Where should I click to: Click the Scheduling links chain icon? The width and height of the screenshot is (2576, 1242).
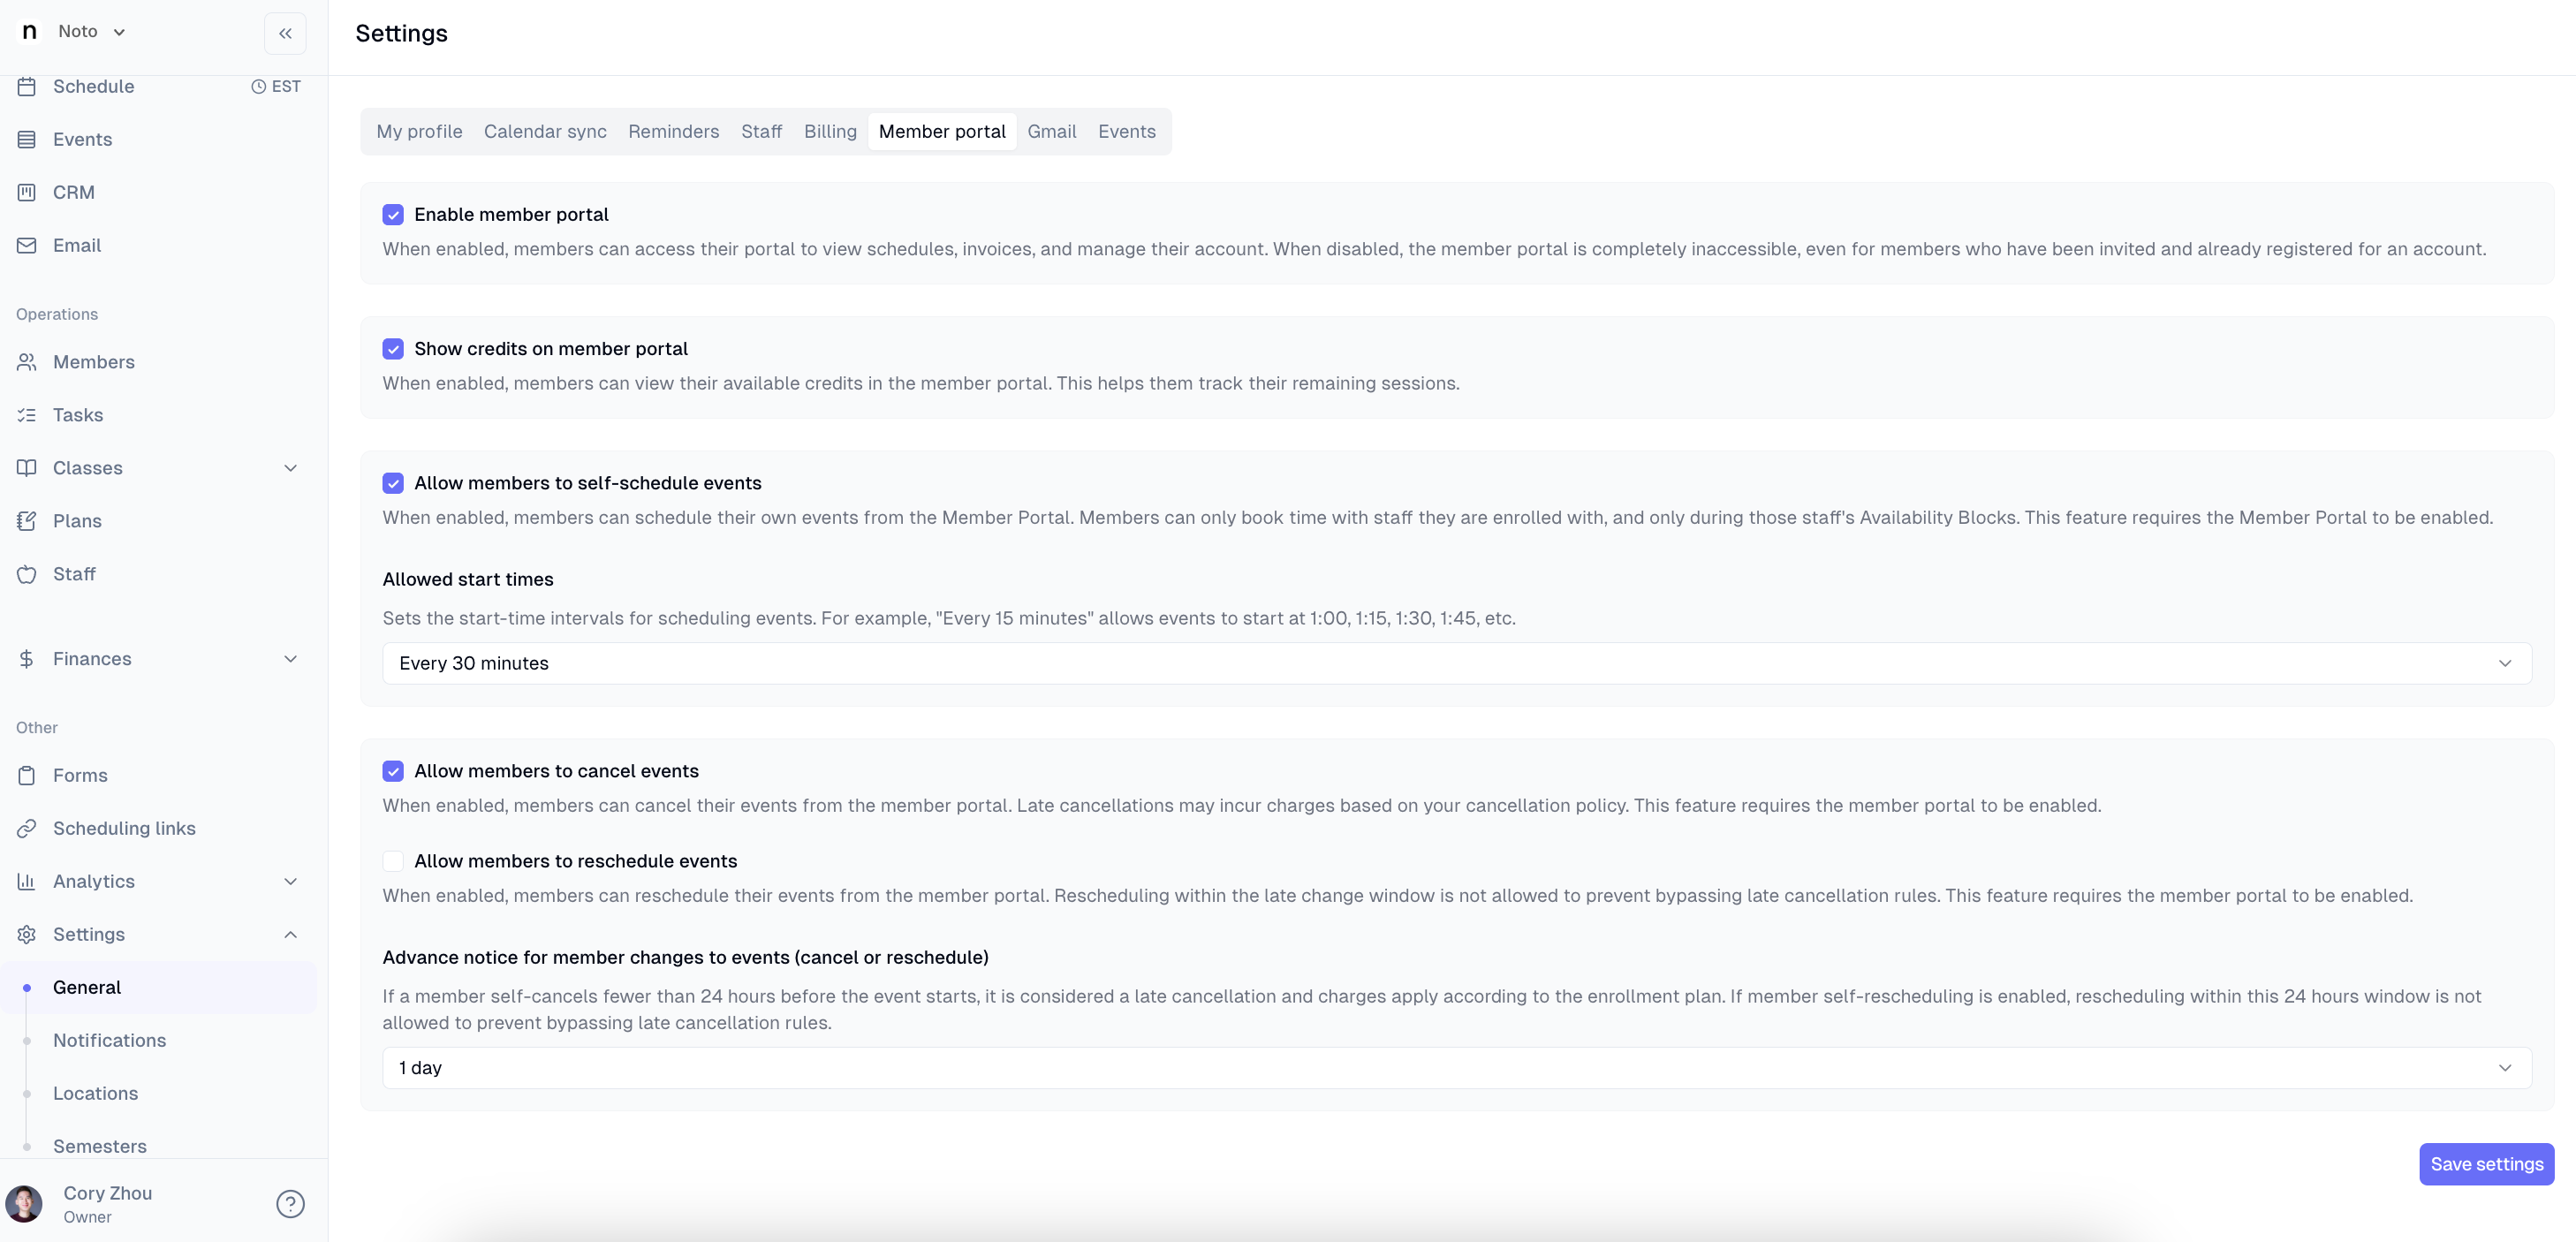(x=27, y=828)
